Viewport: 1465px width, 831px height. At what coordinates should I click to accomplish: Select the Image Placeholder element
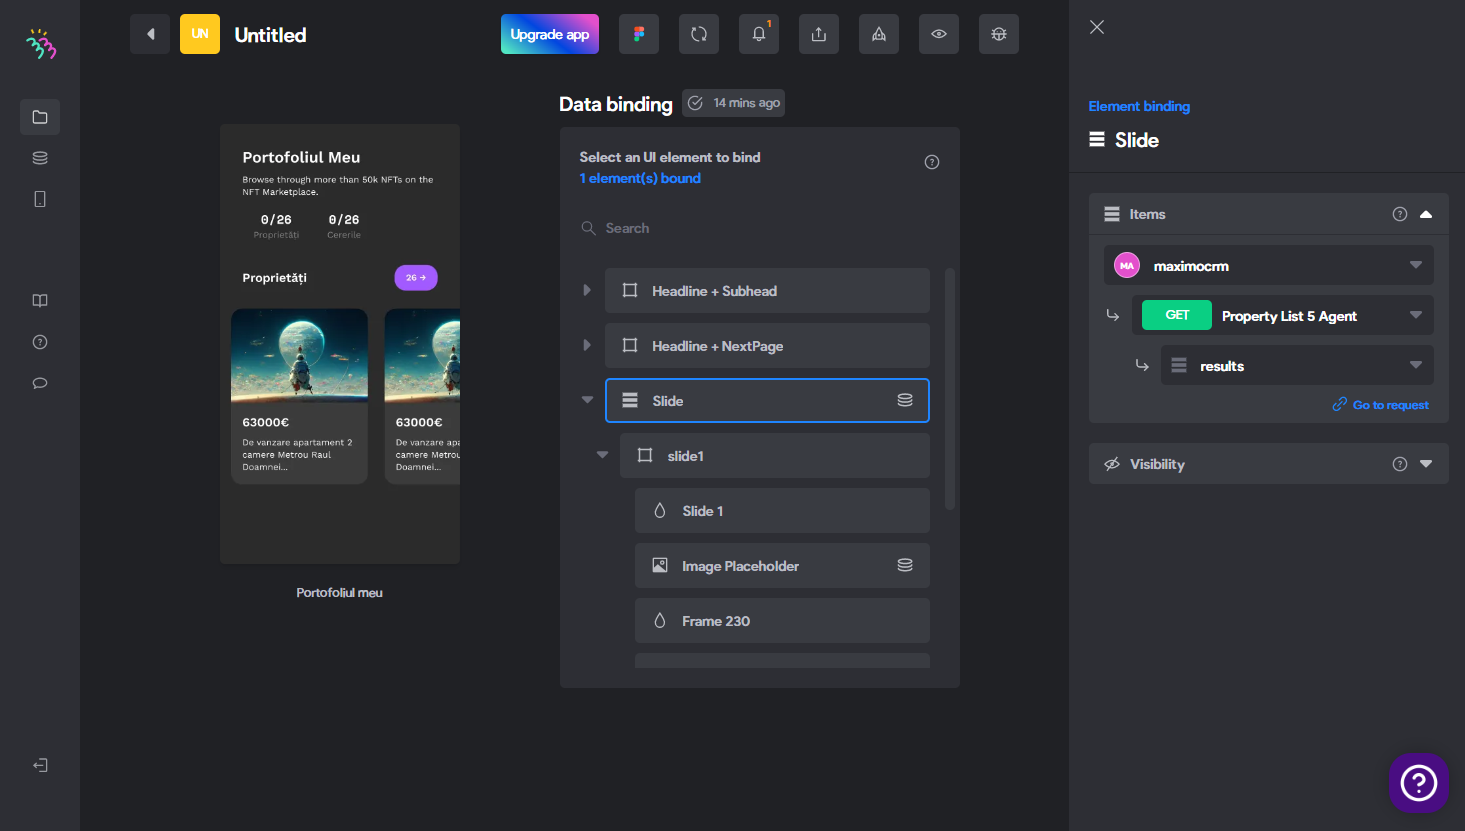click(782, 566)
